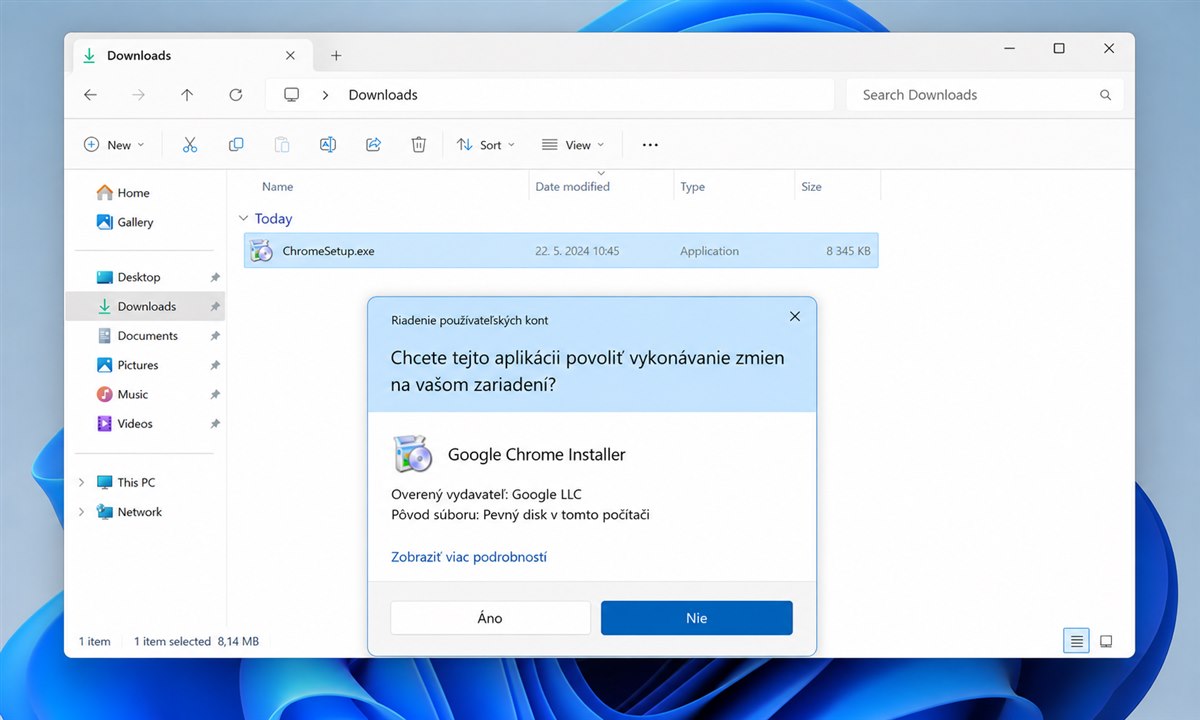Switch to details view icon in status bar
The image size is (1200, 720).
point(1076,641)
